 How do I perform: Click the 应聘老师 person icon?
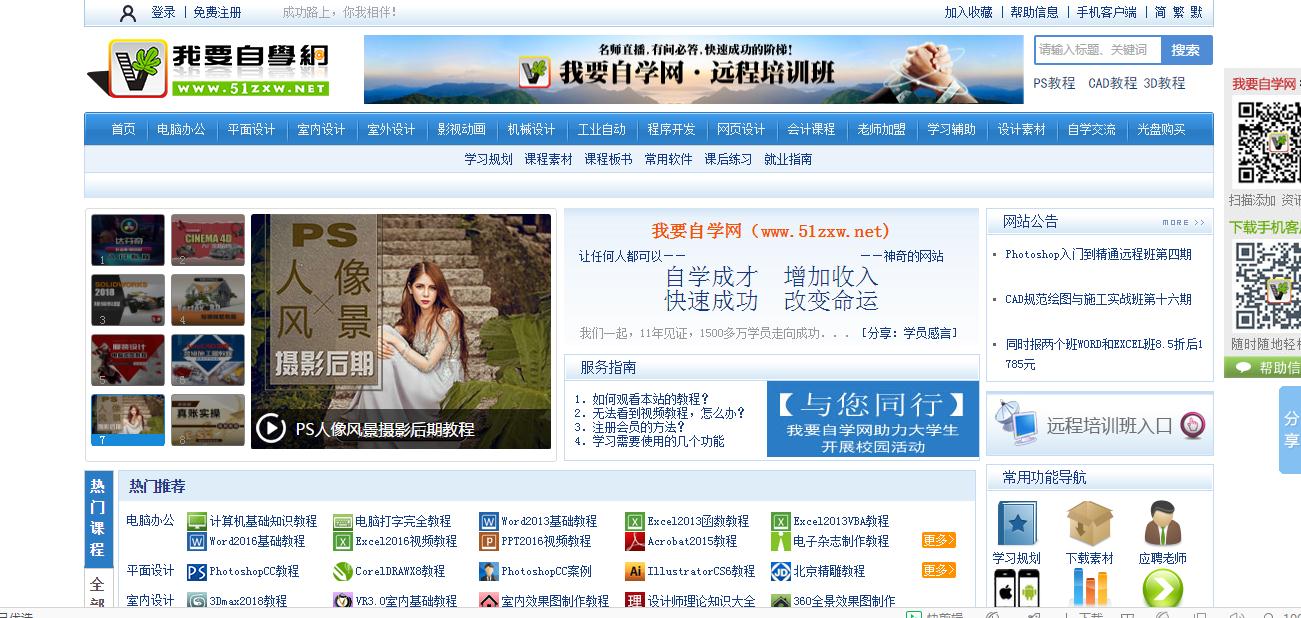tap(1162, 523)
